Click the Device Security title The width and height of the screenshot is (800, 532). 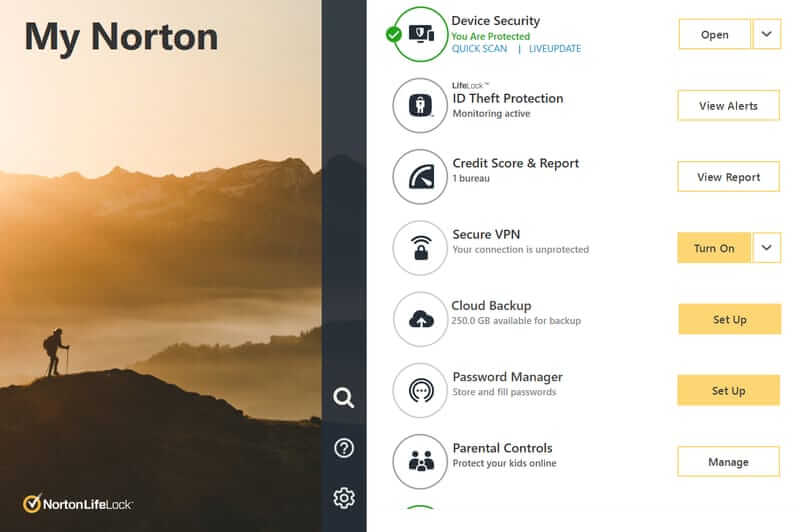click(x=495, y=21)
